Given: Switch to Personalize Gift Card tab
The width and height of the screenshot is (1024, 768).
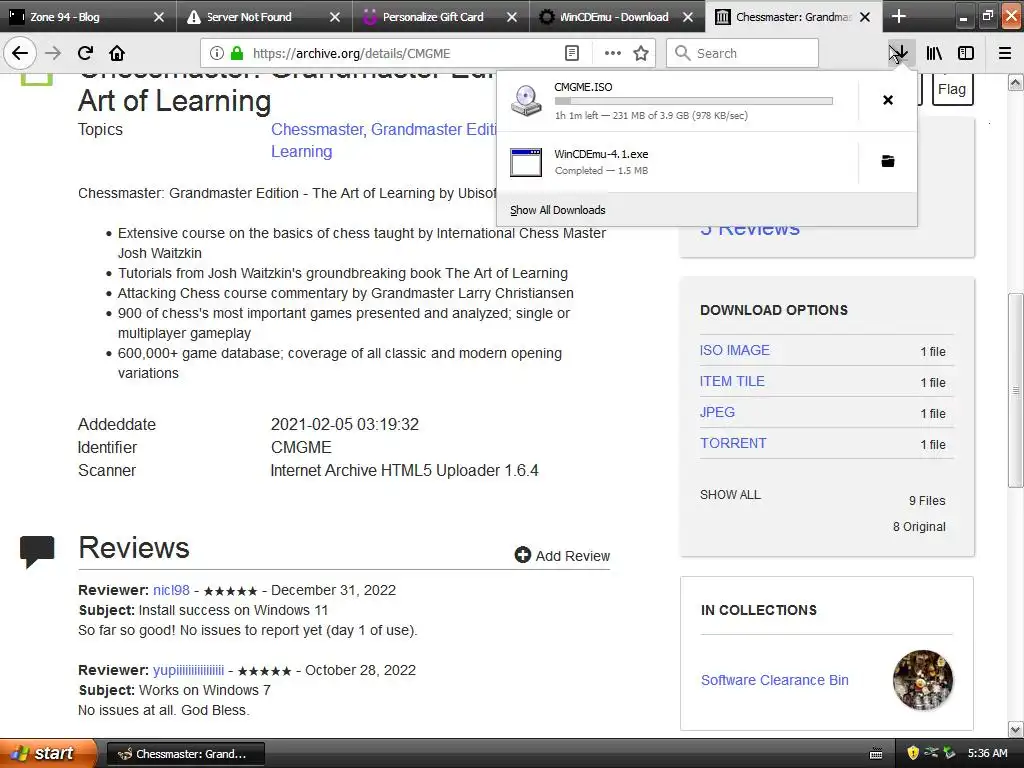Looking at the screenshot, I should coord(431,17).
